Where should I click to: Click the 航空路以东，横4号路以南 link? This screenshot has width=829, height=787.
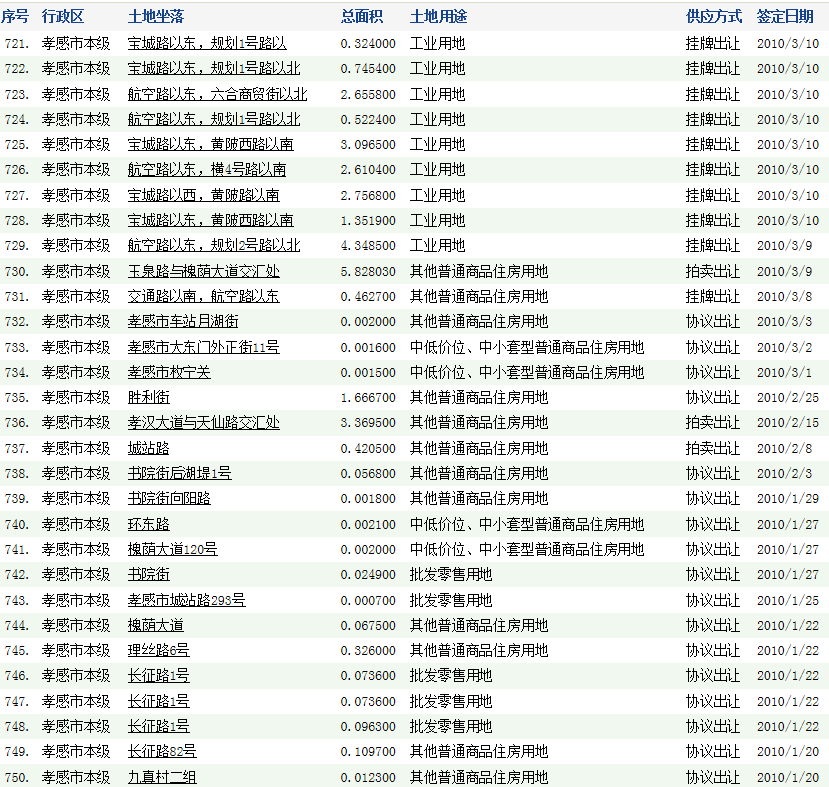(x=207, y=170)
